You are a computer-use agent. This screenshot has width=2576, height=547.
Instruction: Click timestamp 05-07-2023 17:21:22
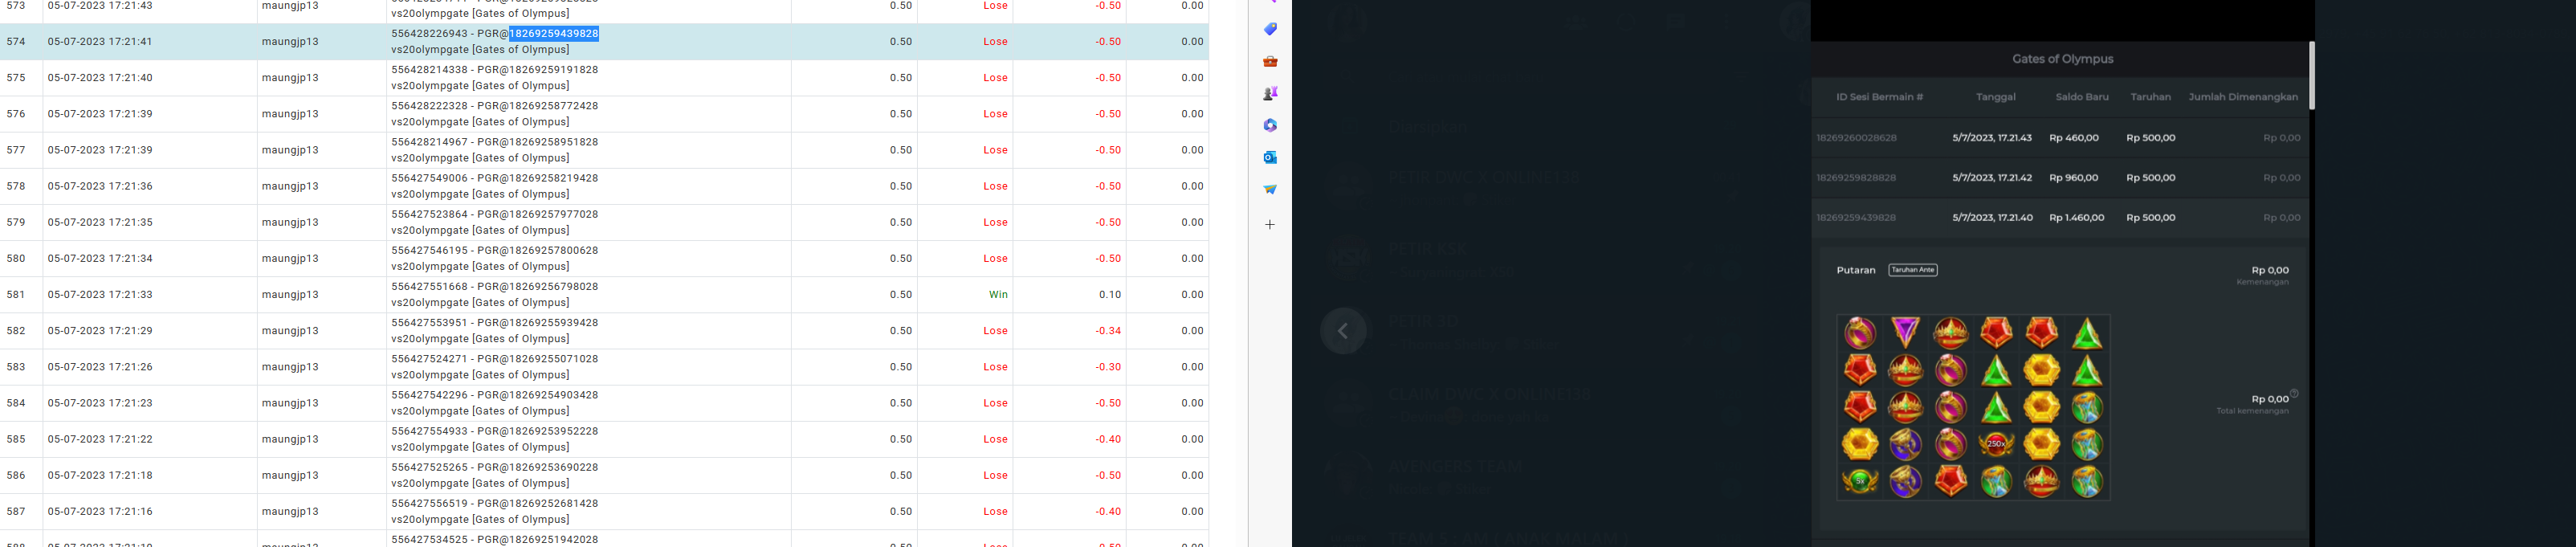[x=100, y=439]
